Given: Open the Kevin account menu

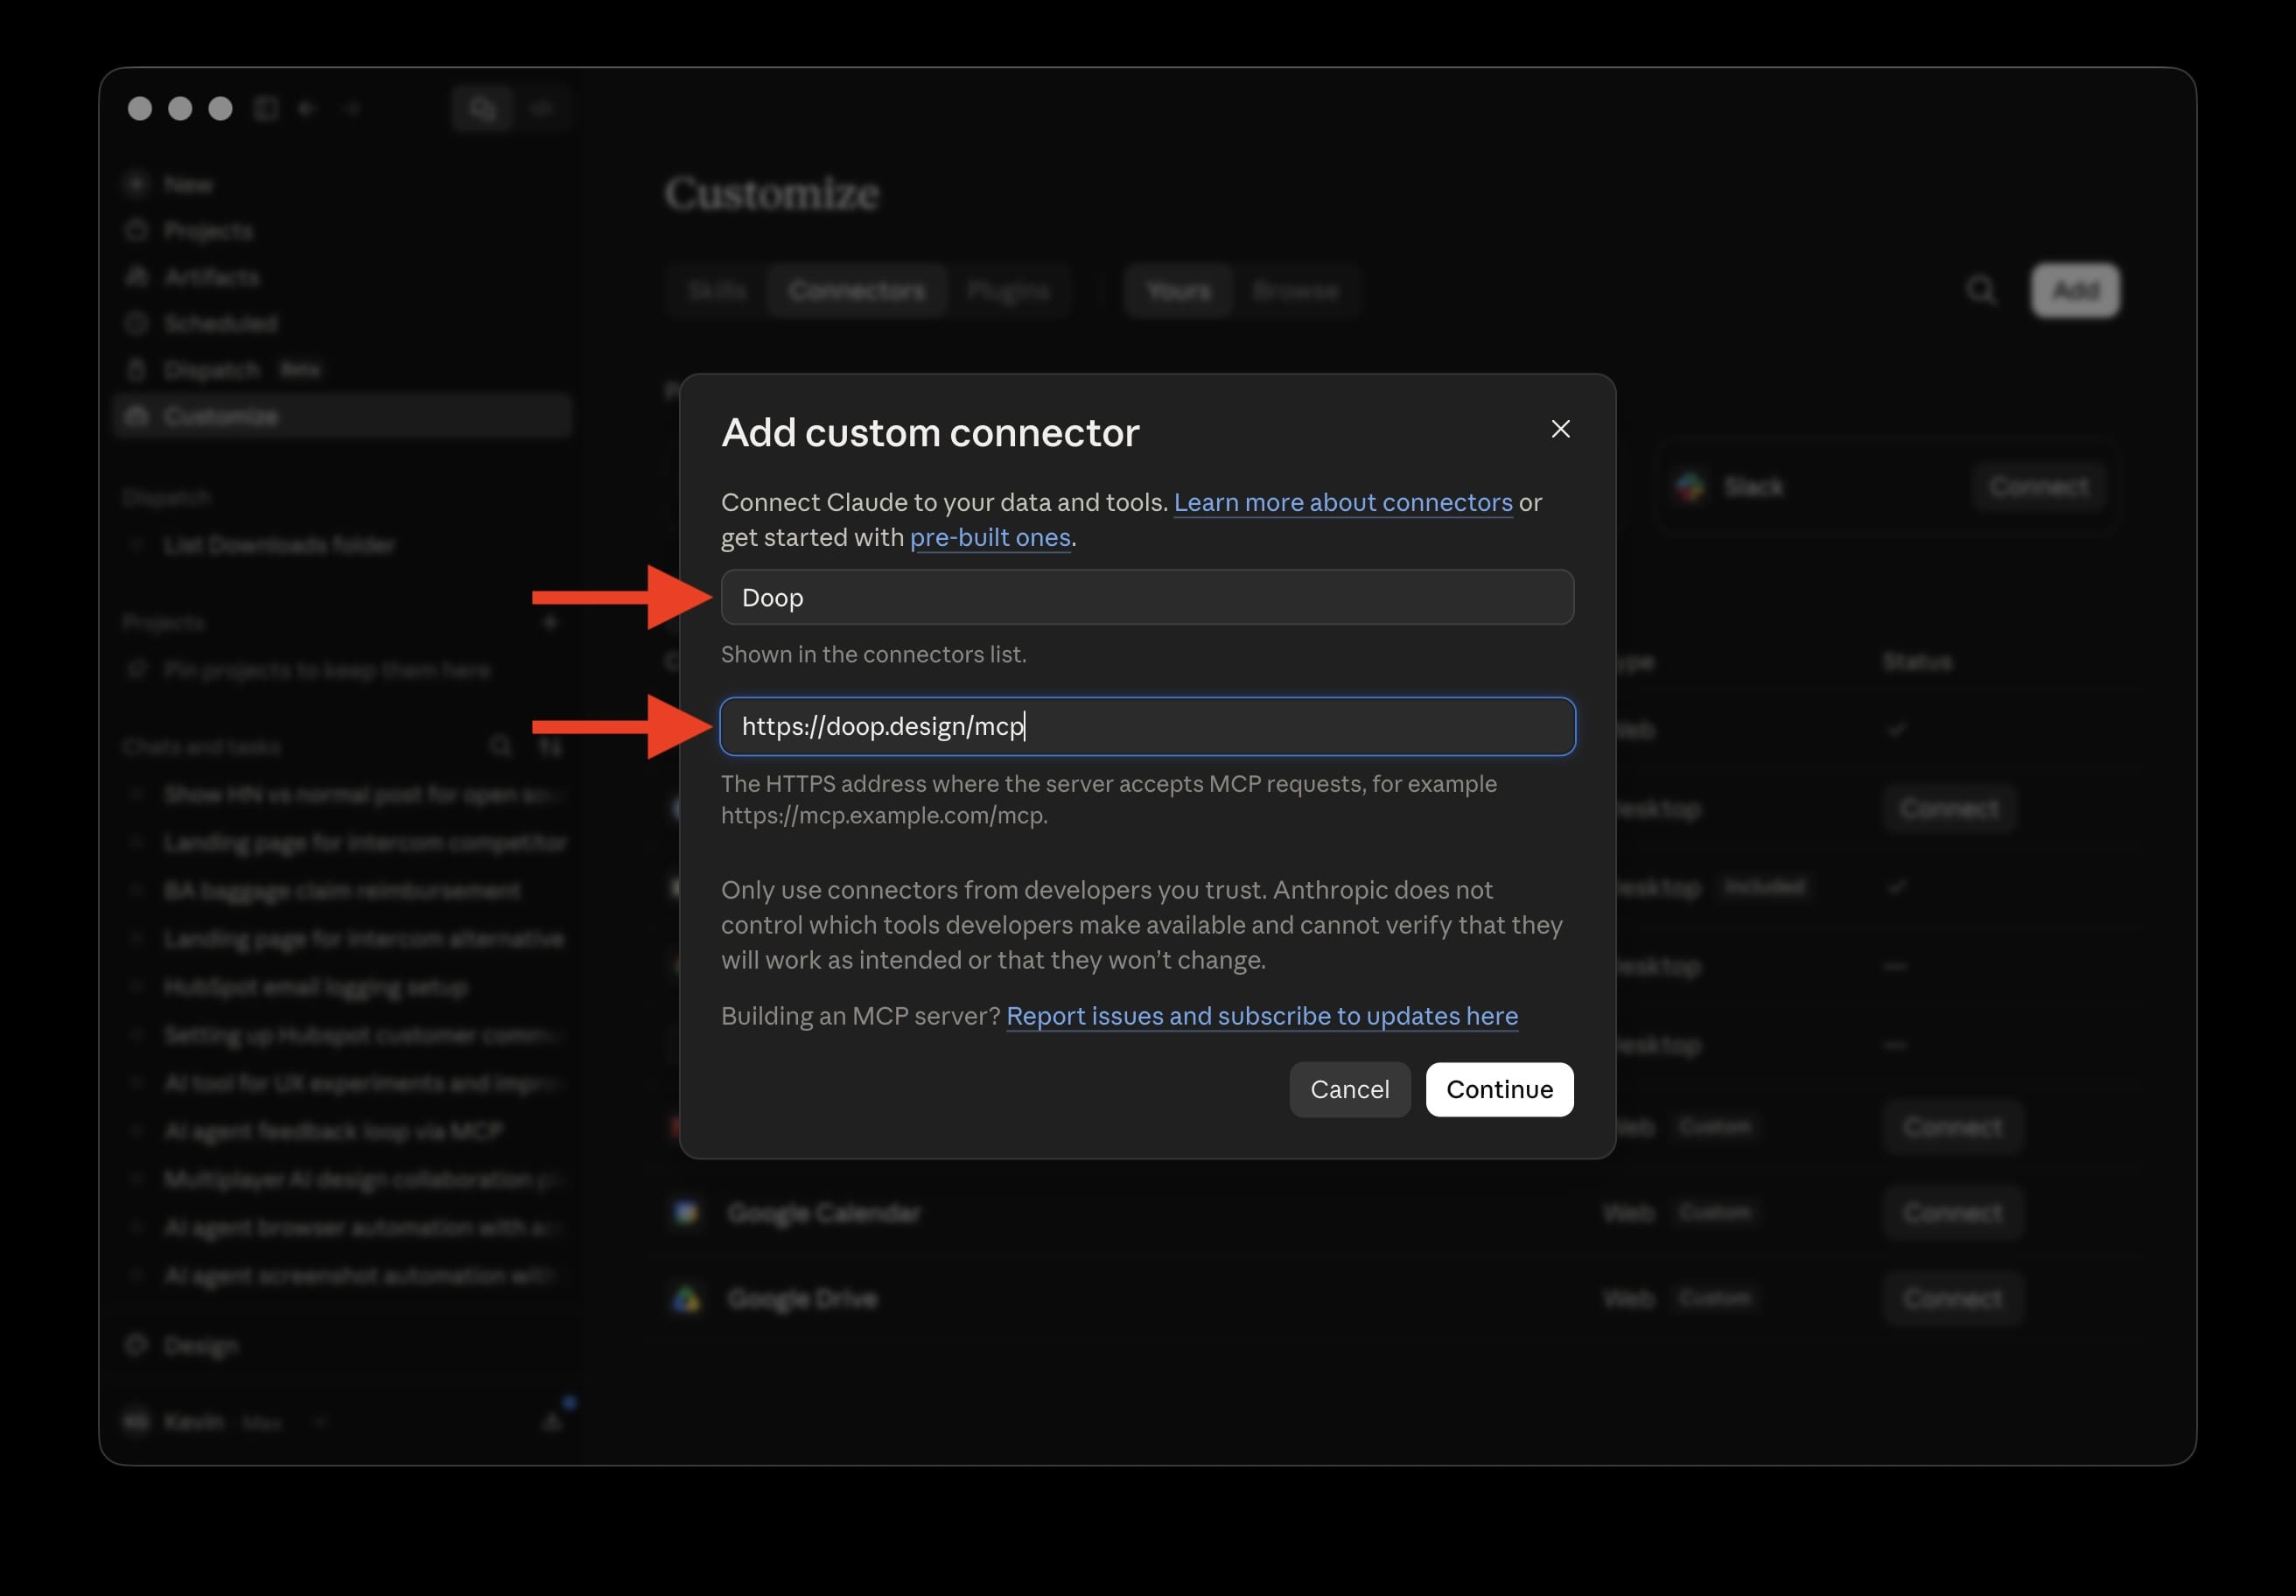Looking at the screenshot, I should 225,1421.
